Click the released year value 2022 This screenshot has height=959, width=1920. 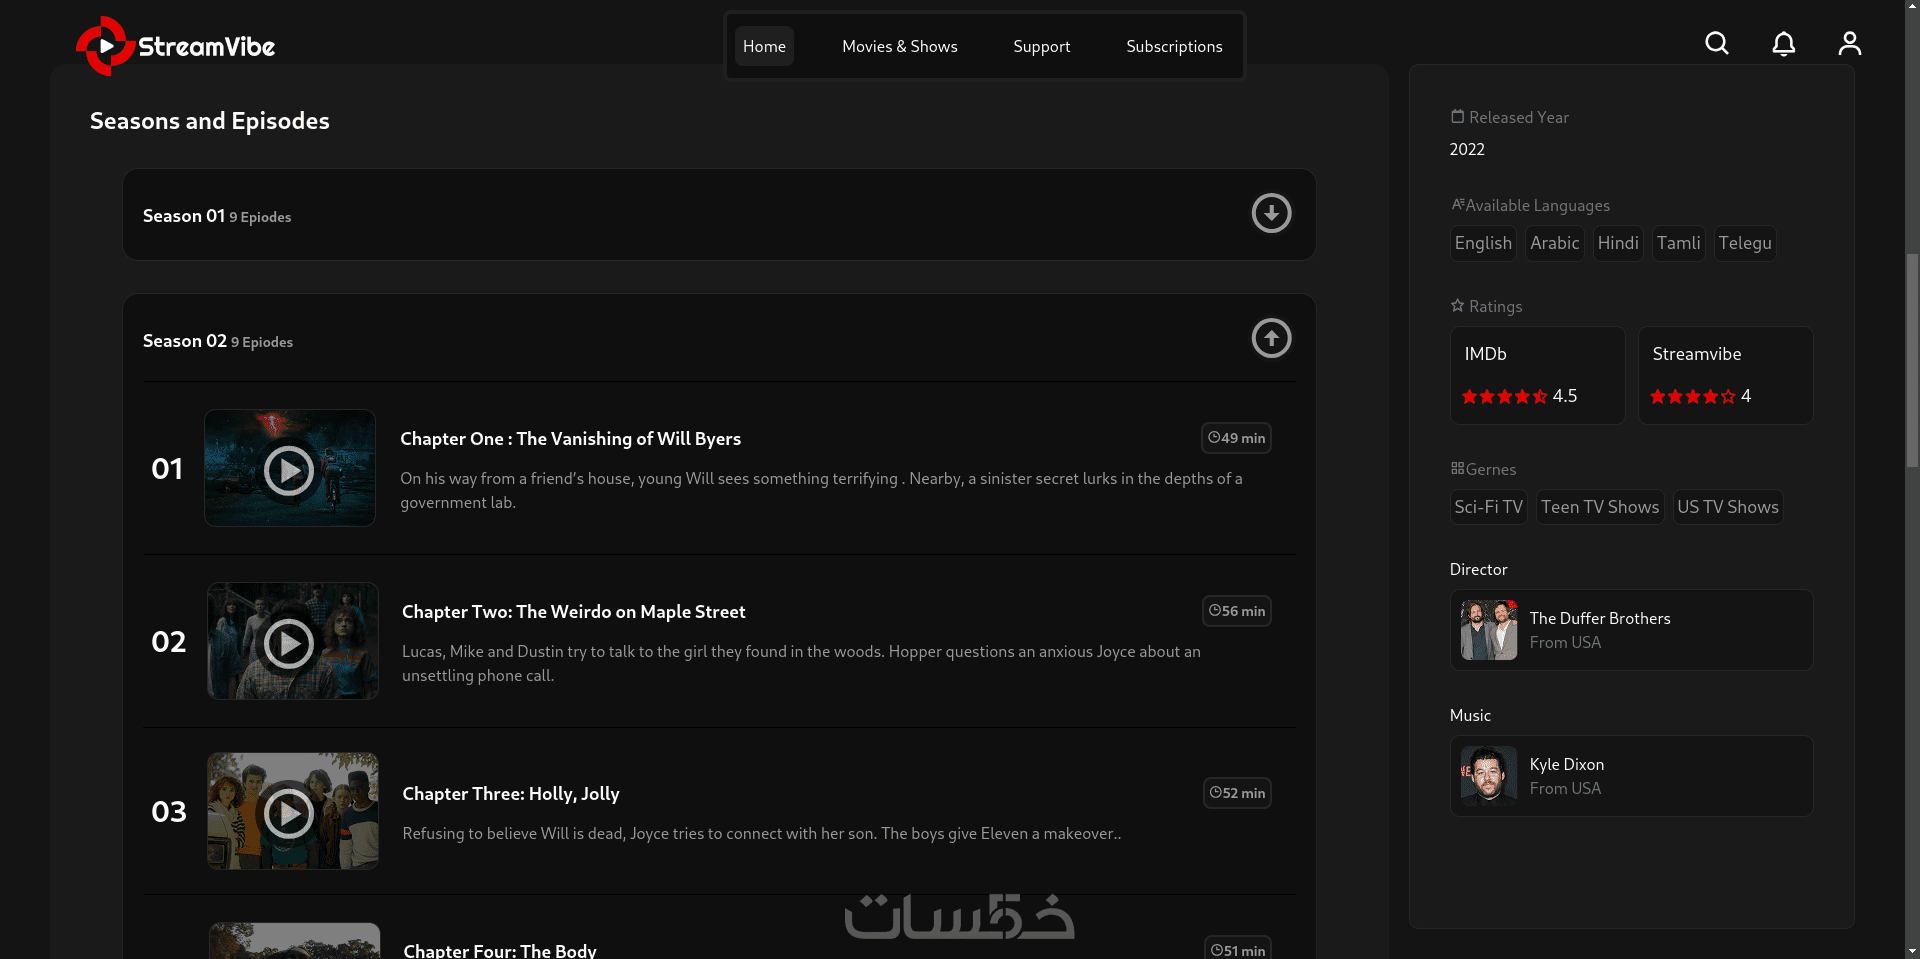click(1467, 149)
